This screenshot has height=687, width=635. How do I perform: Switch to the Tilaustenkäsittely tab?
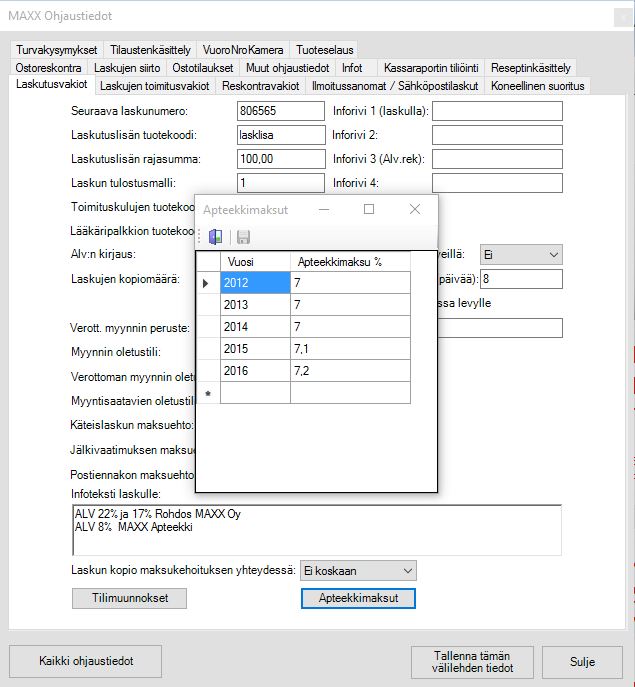150,50
